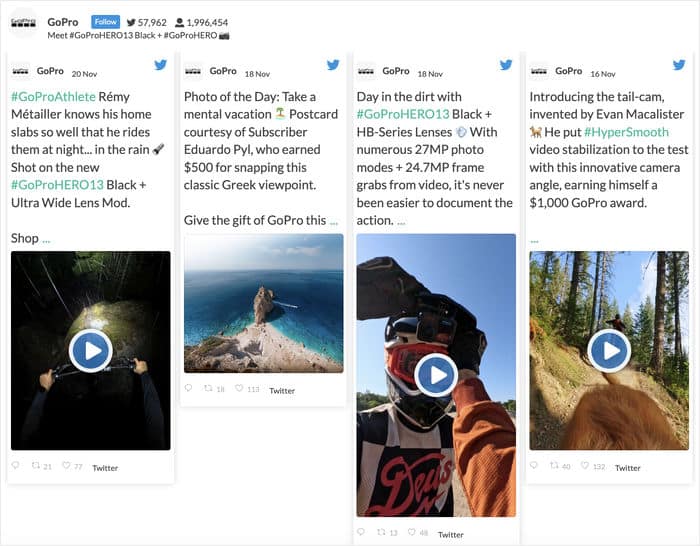Click reply icon on tail-cam post
700x546 pixels.
pyautogui.click(x=534, y=466)
